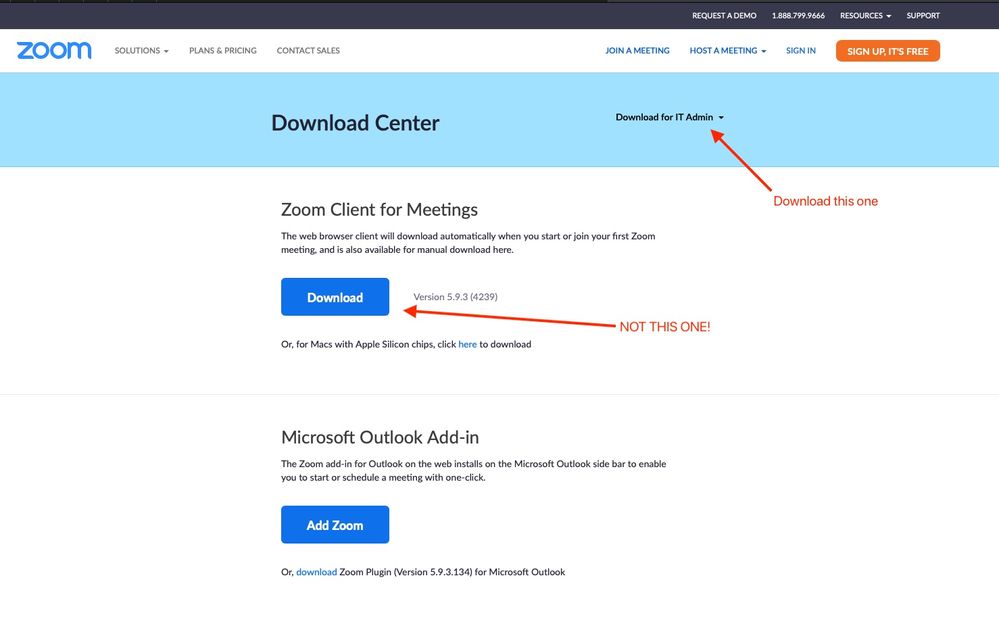The width and height of the screenshot is (999, 622).
Task: Open the Contact Sales page
Action: point(308,50)
